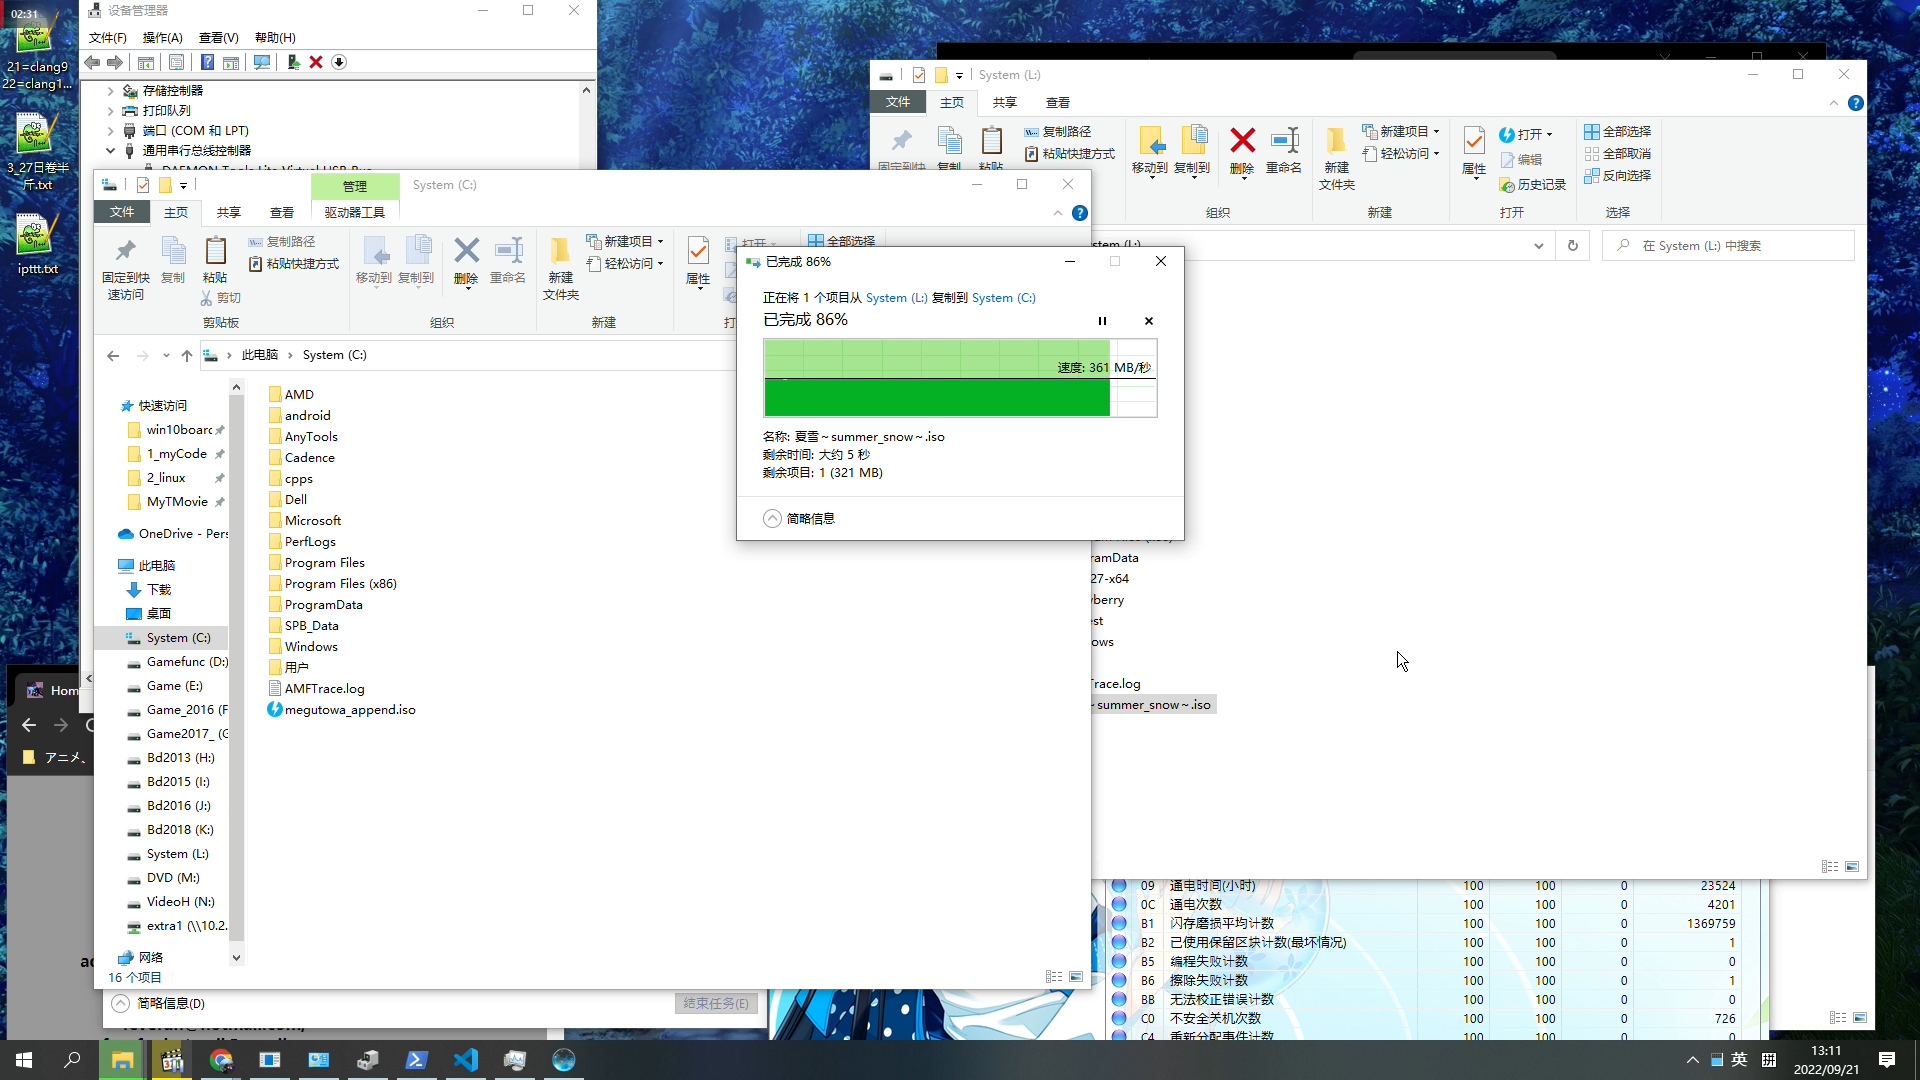
Task: Click refresh button beside System (L:) address bar
Action: (x=1572, y=245)
